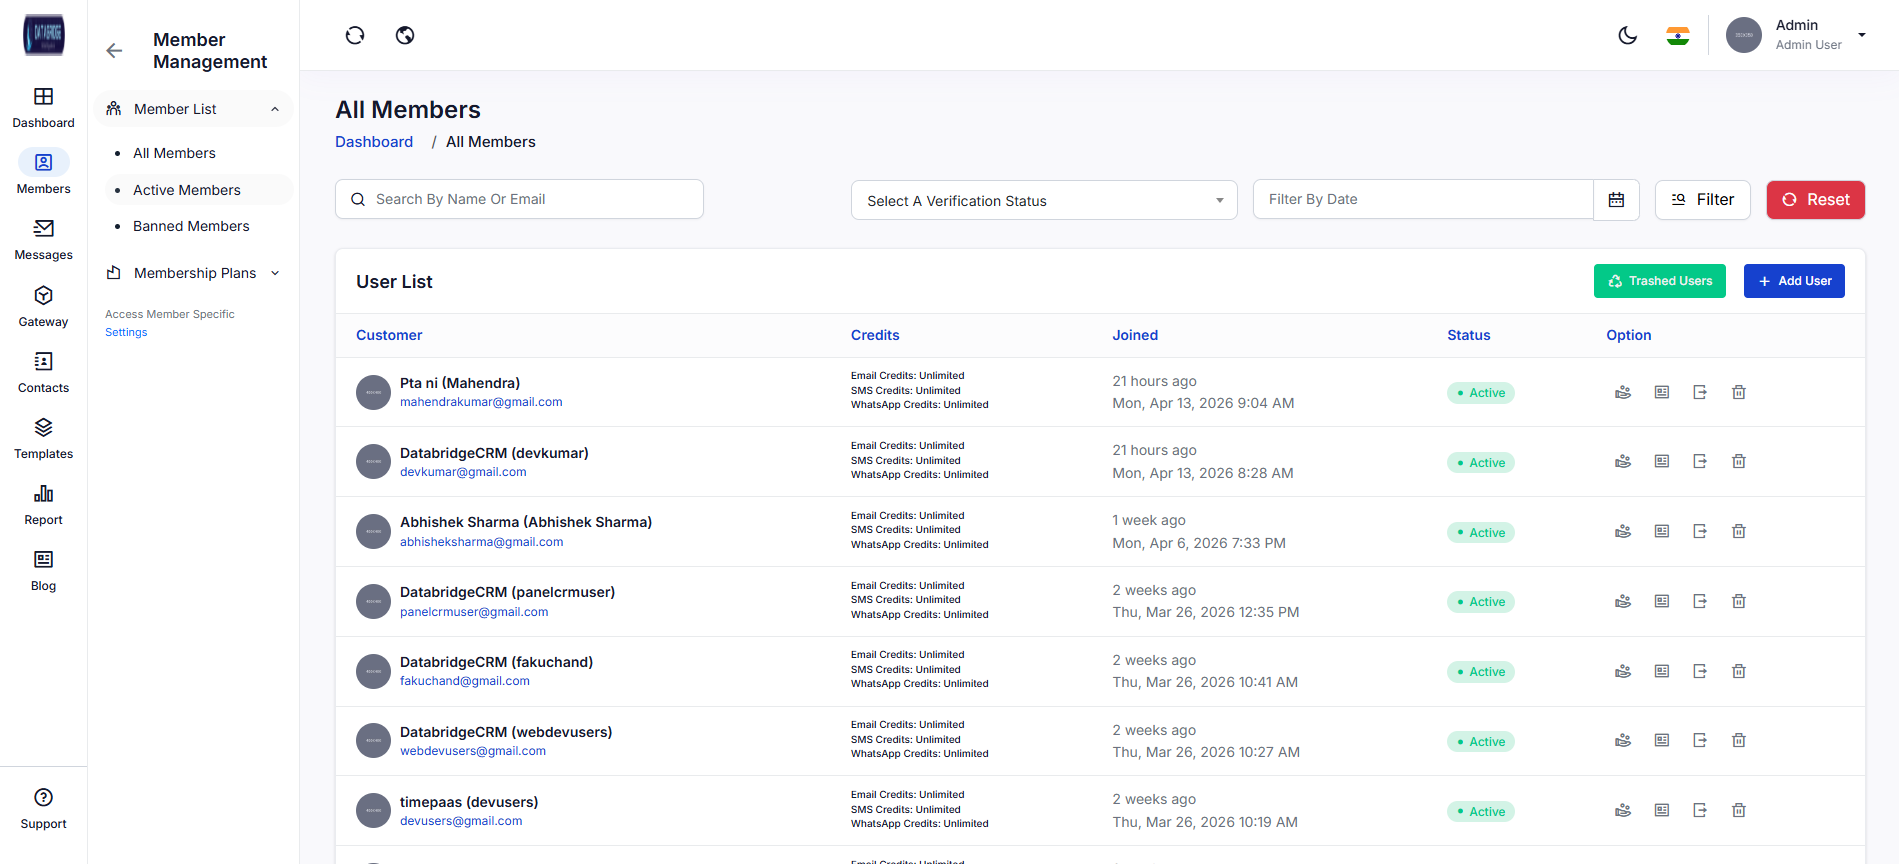Delete Pta ni (Mahendra) with trash icon

click(x=1738, y=393)
